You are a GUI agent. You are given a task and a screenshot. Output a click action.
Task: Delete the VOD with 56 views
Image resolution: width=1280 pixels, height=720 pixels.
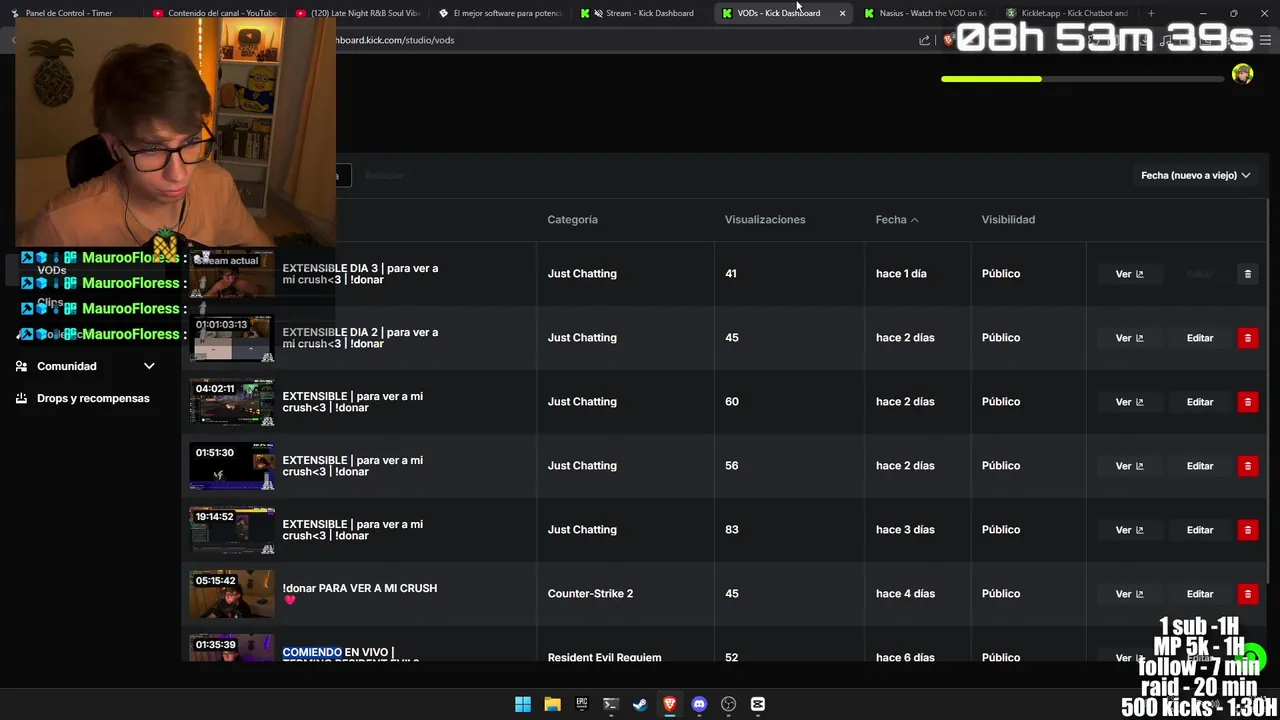pyautogui.click(x=1247, y=466)
